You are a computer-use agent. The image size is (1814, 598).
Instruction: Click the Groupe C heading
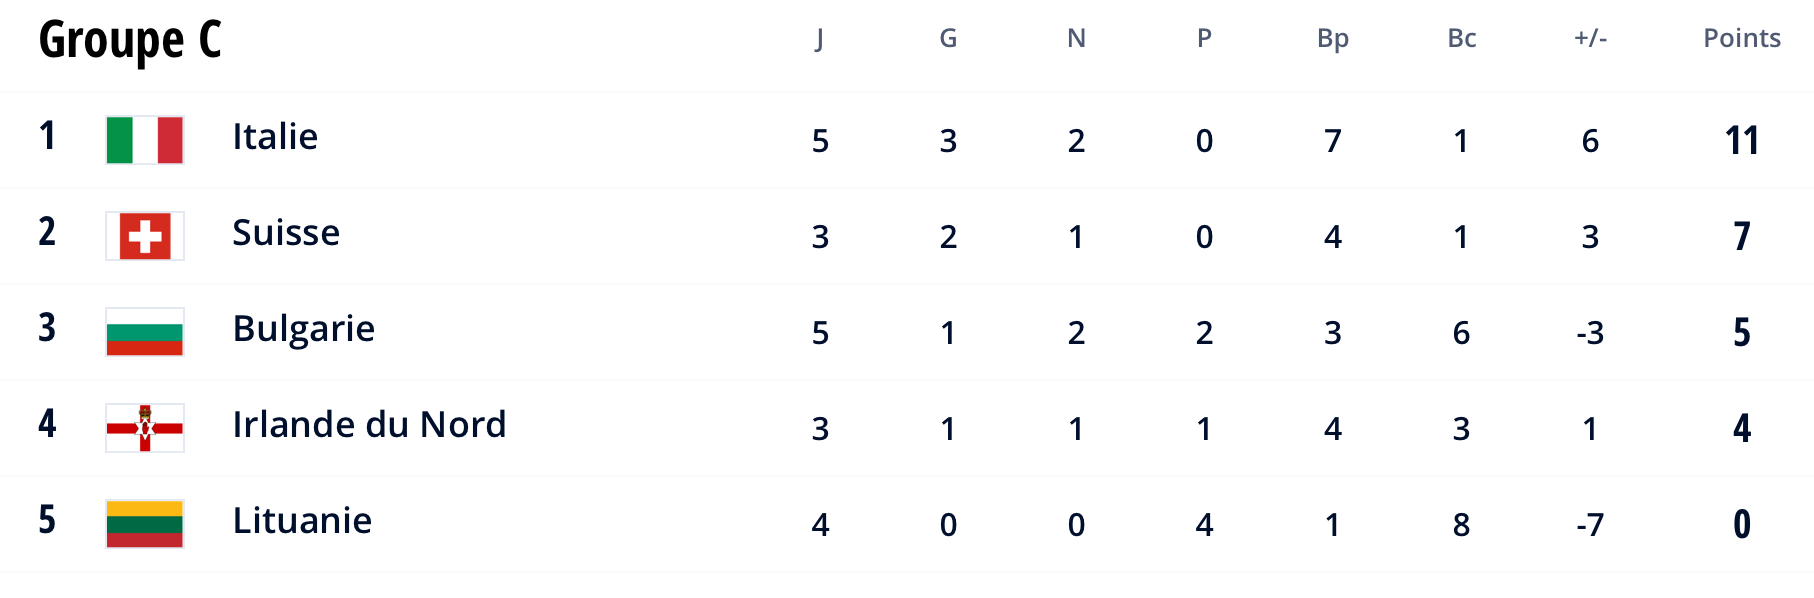(x=130, y=41)
